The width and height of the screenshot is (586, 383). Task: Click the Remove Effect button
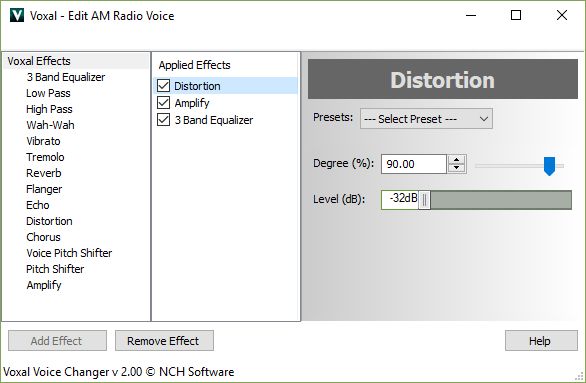click(x=164, y=340)
